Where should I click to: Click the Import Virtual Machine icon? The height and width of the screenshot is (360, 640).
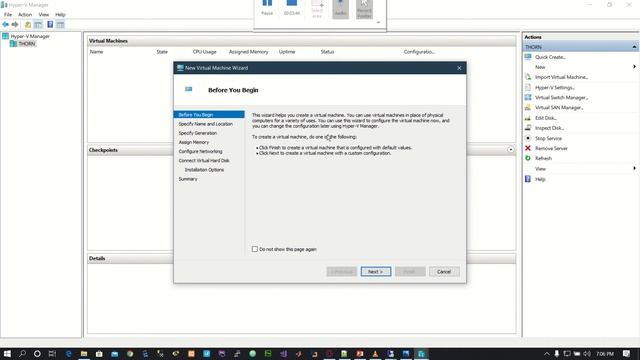coord(528,77)
